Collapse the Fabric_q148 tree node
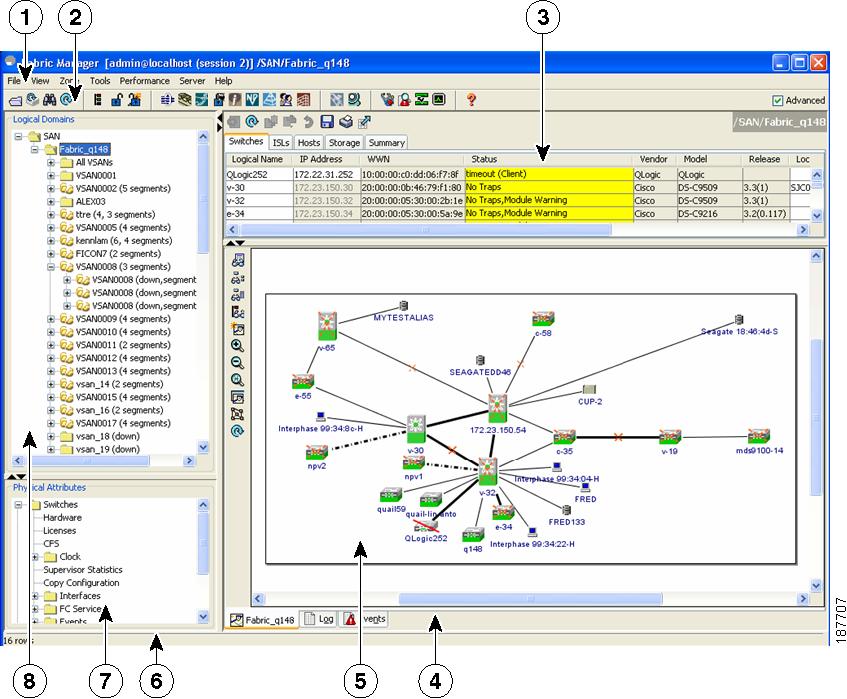The image size is (847, 699). pos(35,149)
